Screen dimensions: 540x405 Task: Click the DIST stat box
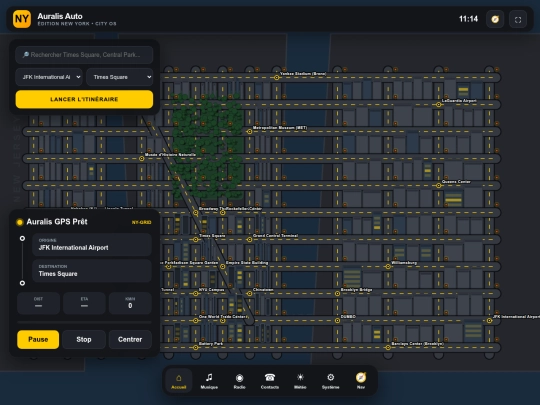coord(38,303)
